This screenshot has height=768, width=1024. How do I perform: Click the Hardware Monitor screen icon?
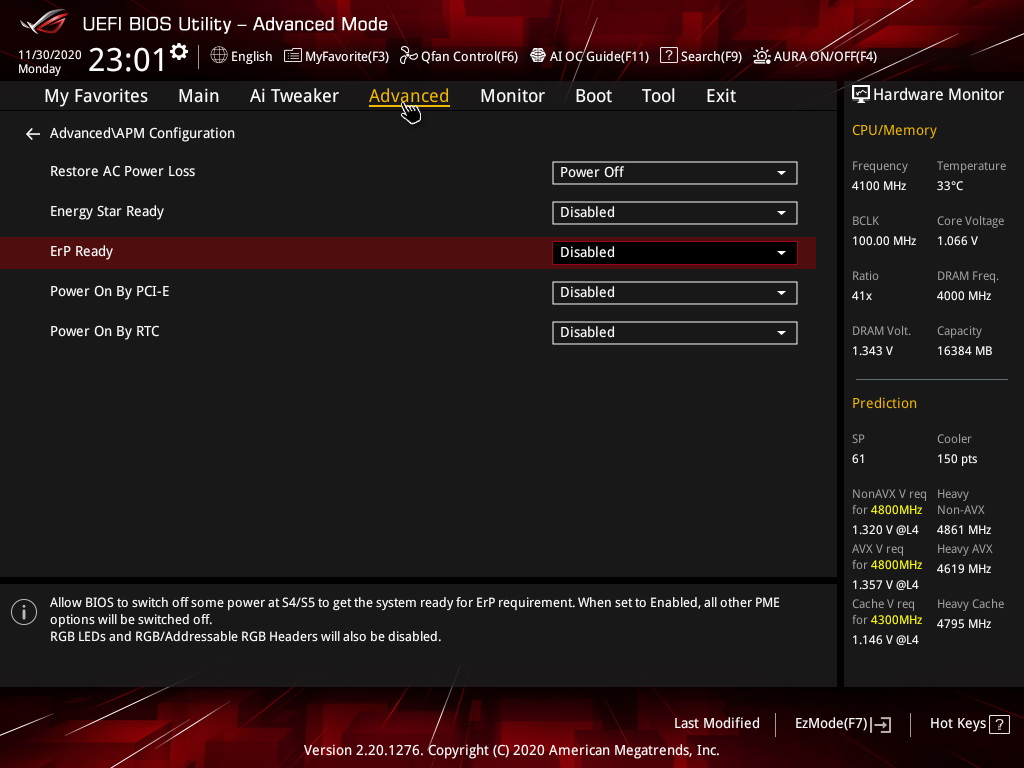coord(861,95)
